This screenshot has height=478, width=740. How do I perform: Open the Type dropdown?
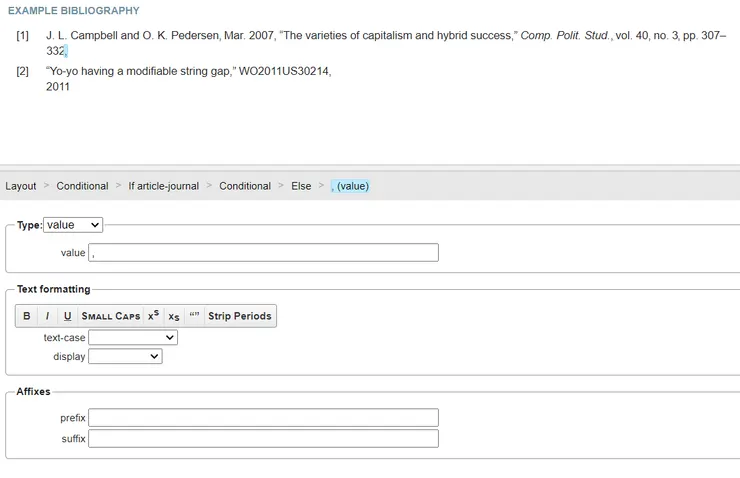[x=73, y=225]
